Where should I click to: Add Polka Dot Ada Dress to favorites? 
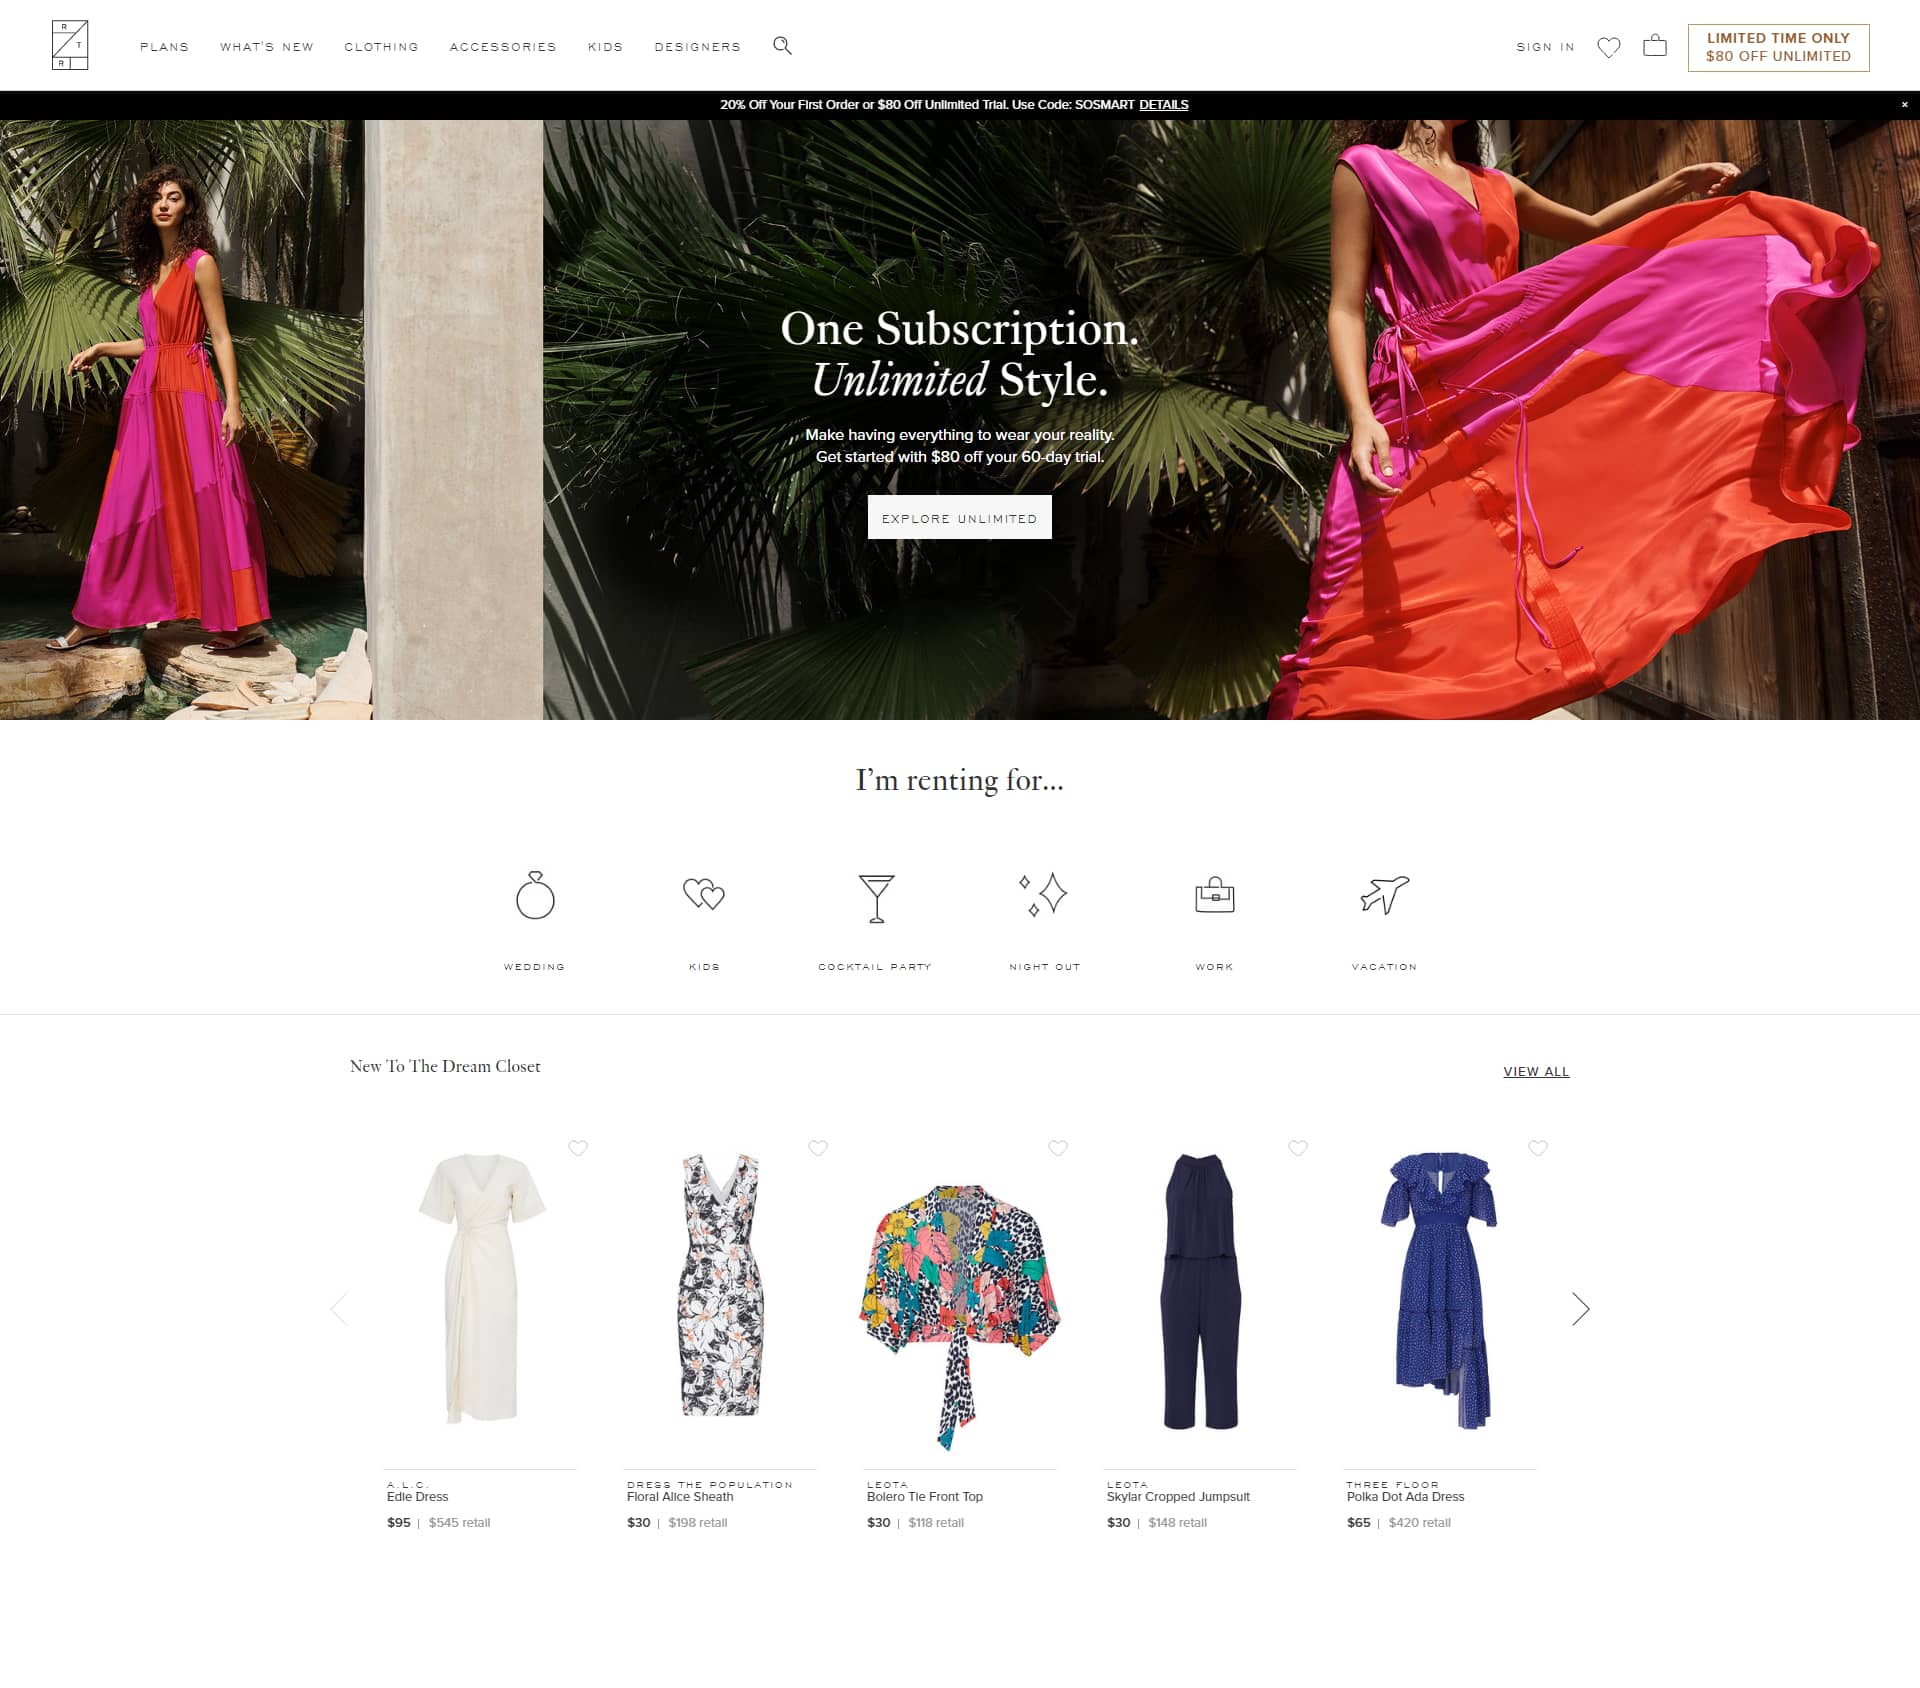[x=1538, y=1148]
